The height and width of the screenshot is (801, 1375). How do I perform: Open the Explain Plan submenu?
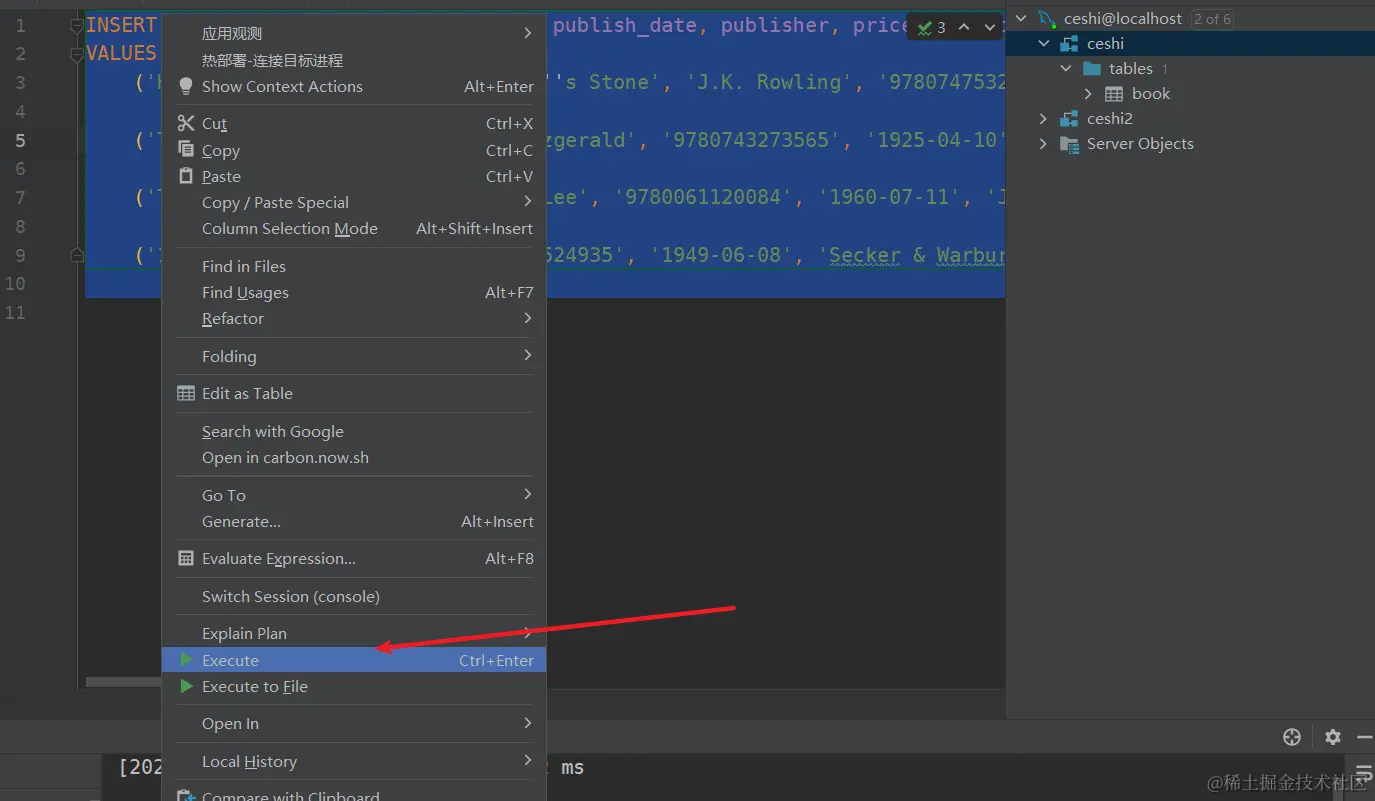click(354, 633)
